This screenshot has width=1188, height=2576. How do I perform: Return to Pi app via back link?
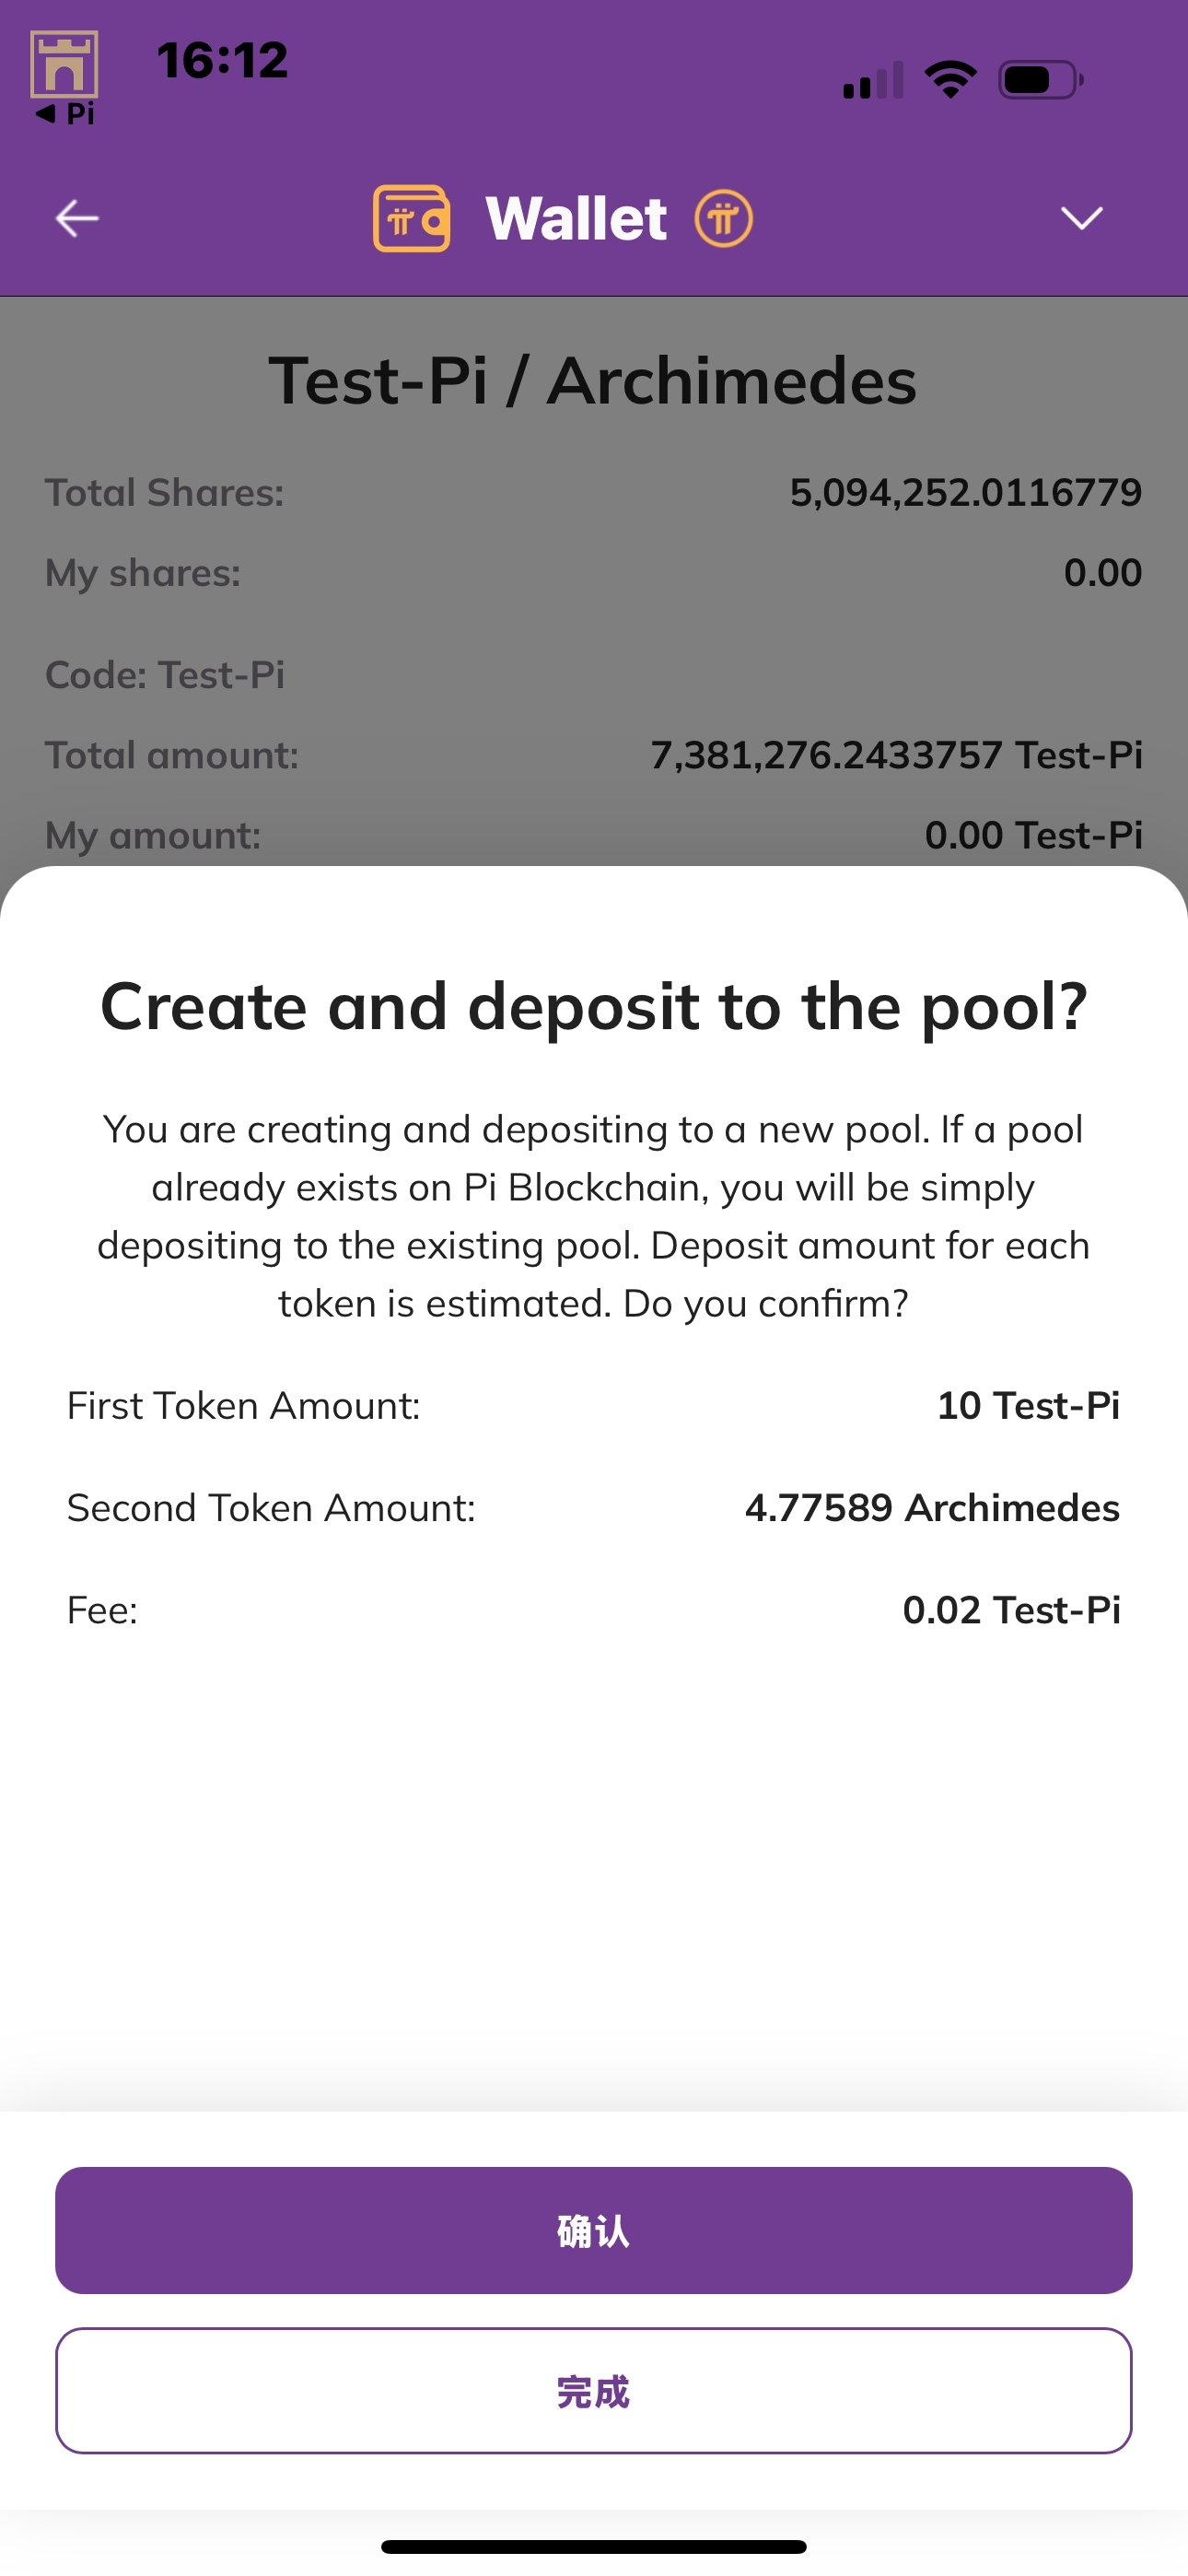pos(66,114)
